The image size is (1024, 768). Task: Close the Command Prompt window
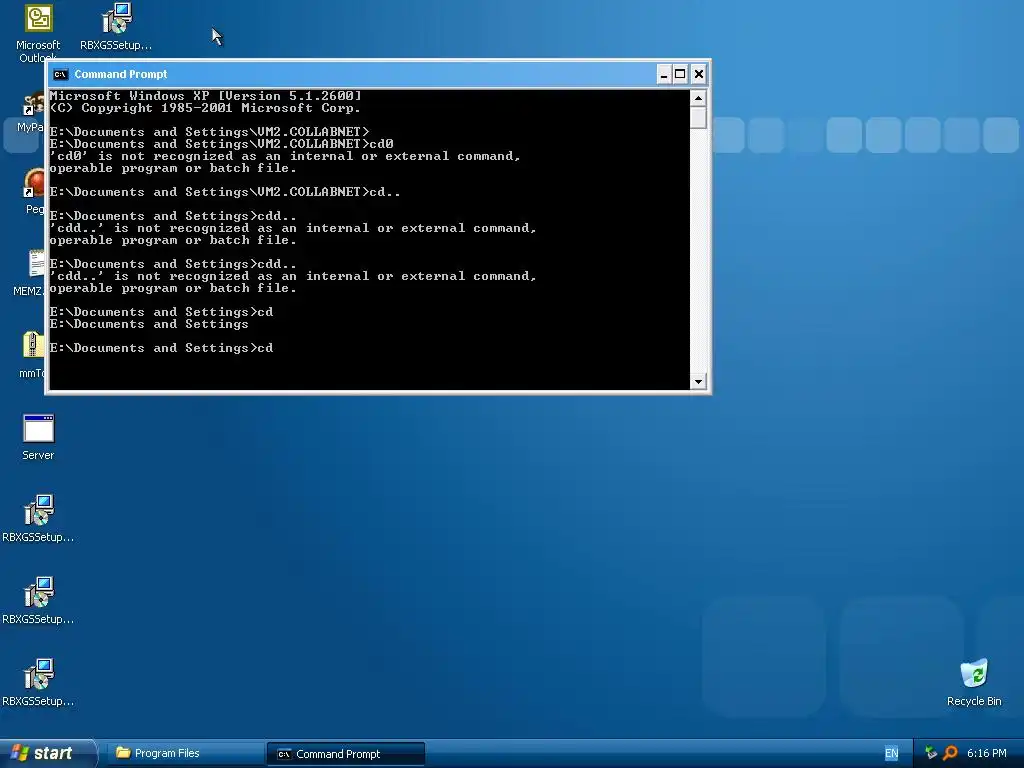pyautogui.click(x=698, y=74)
